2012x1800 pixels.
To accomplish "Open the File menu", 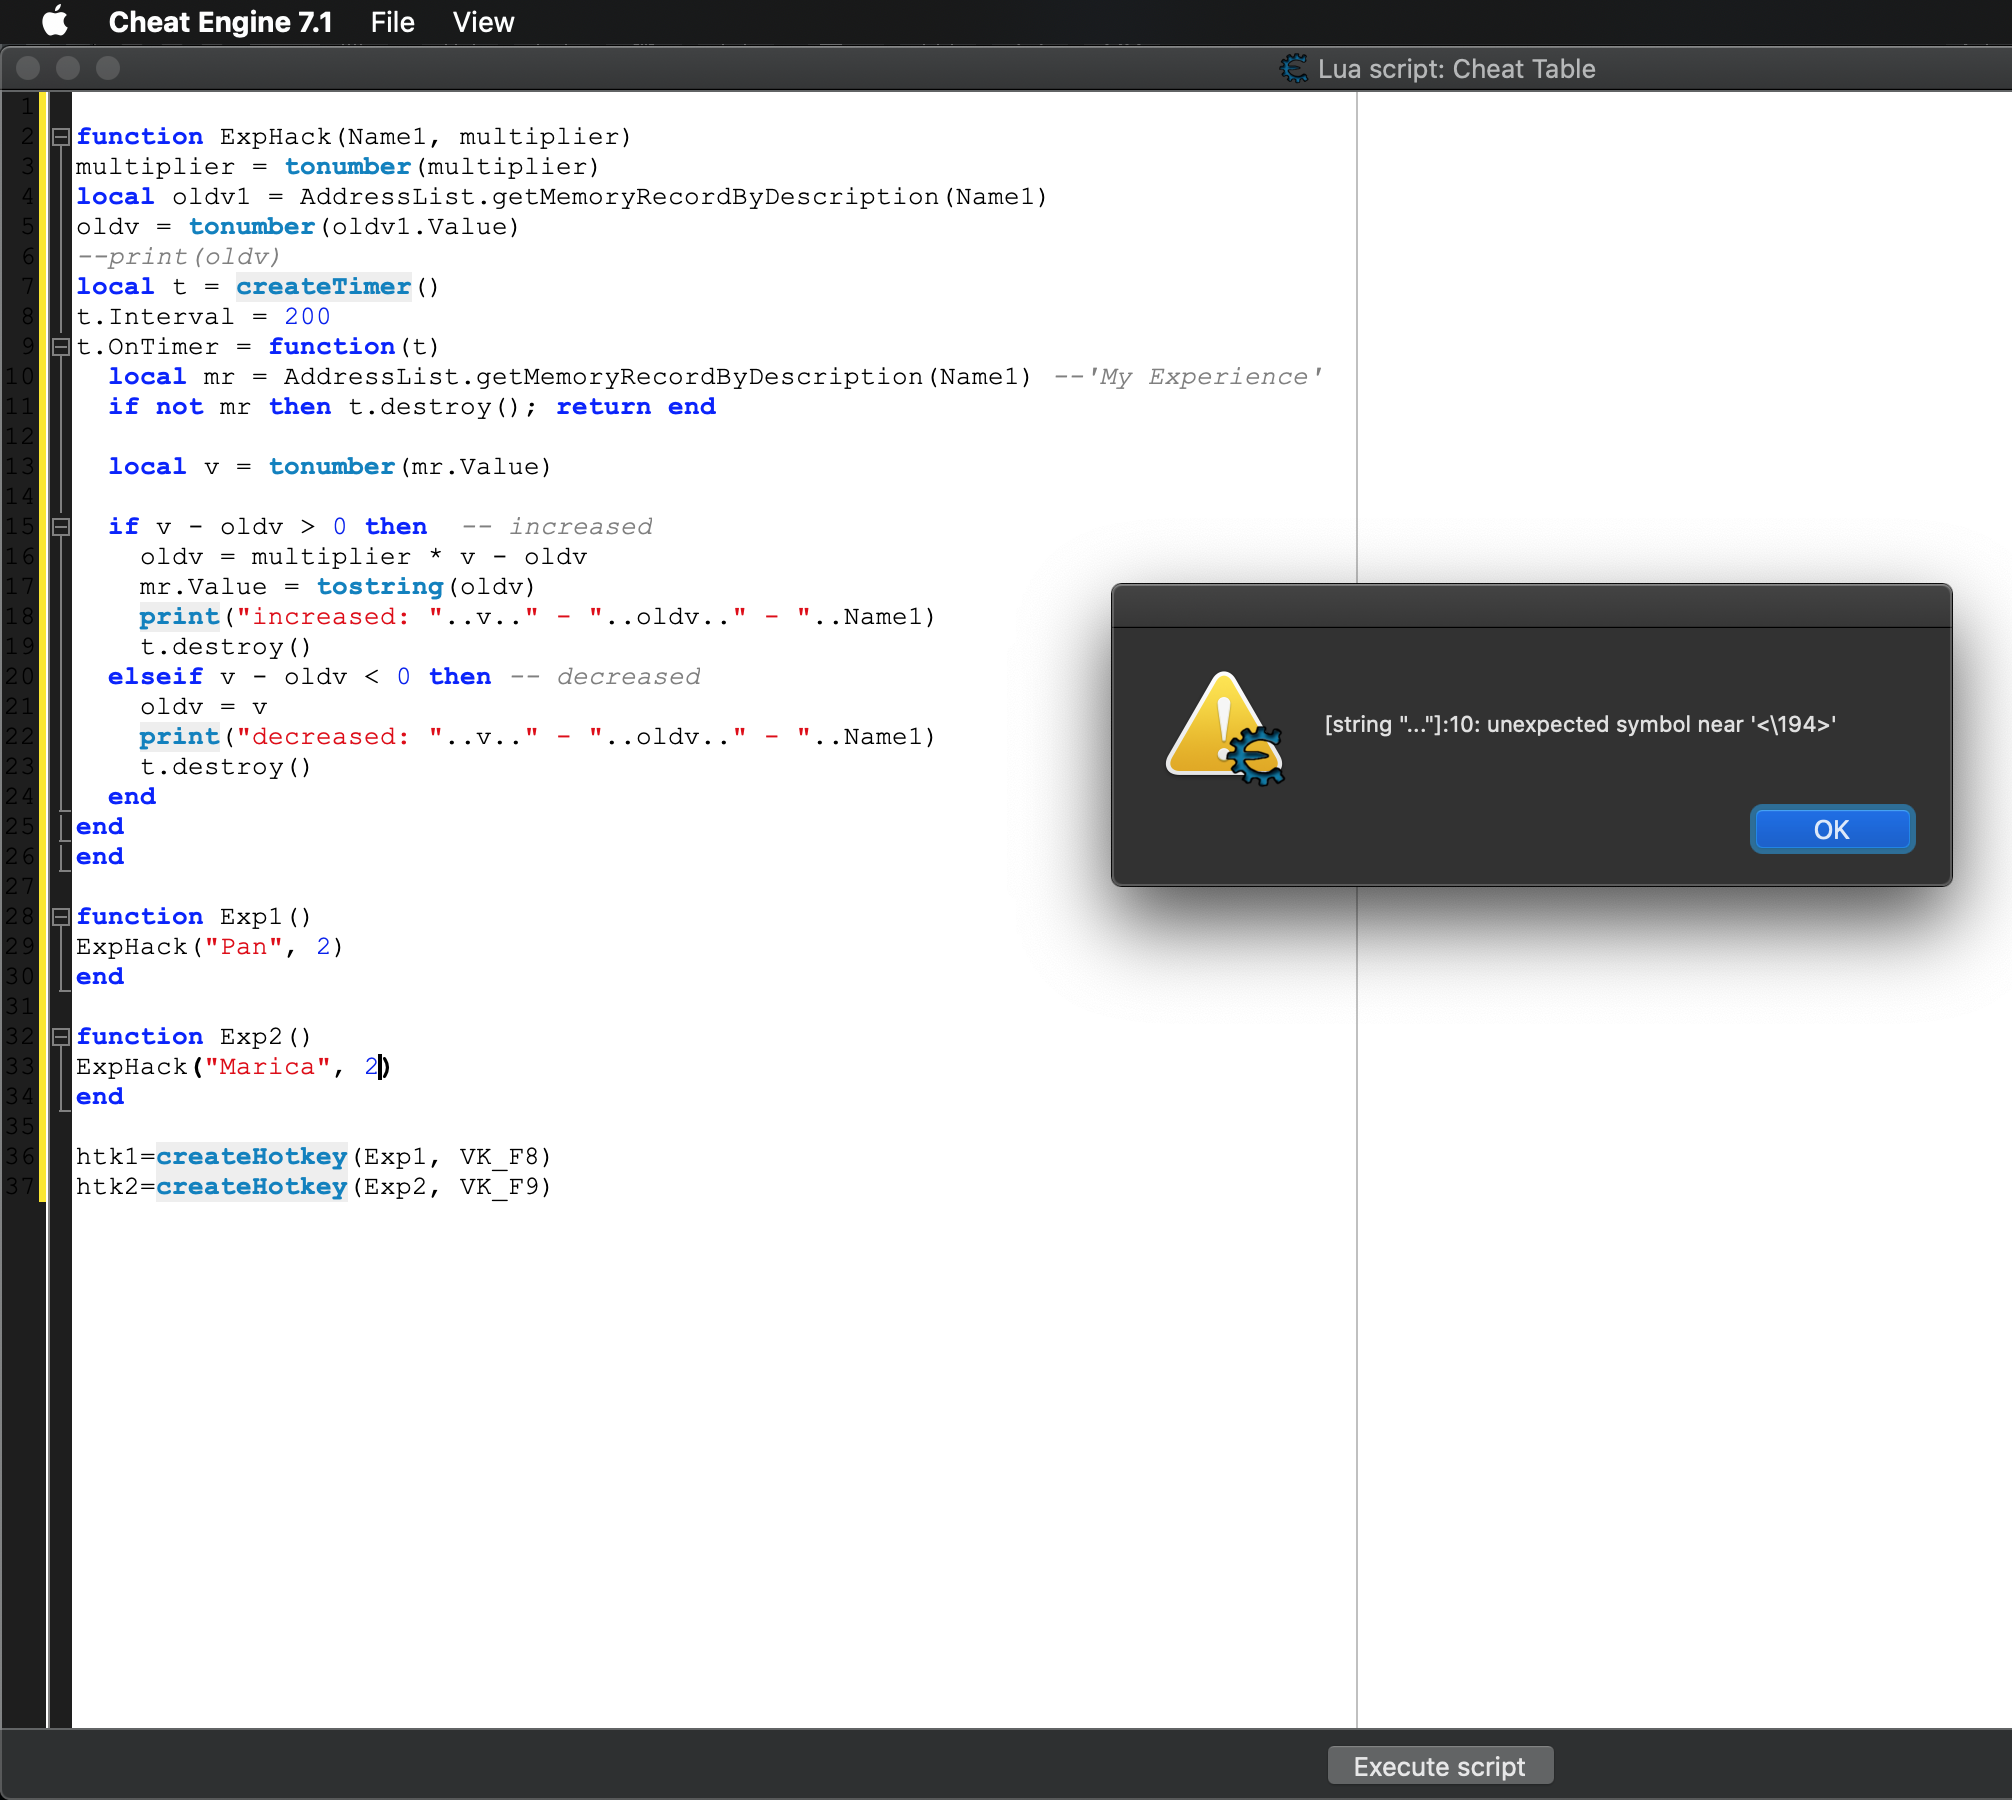I will (392, 22).
